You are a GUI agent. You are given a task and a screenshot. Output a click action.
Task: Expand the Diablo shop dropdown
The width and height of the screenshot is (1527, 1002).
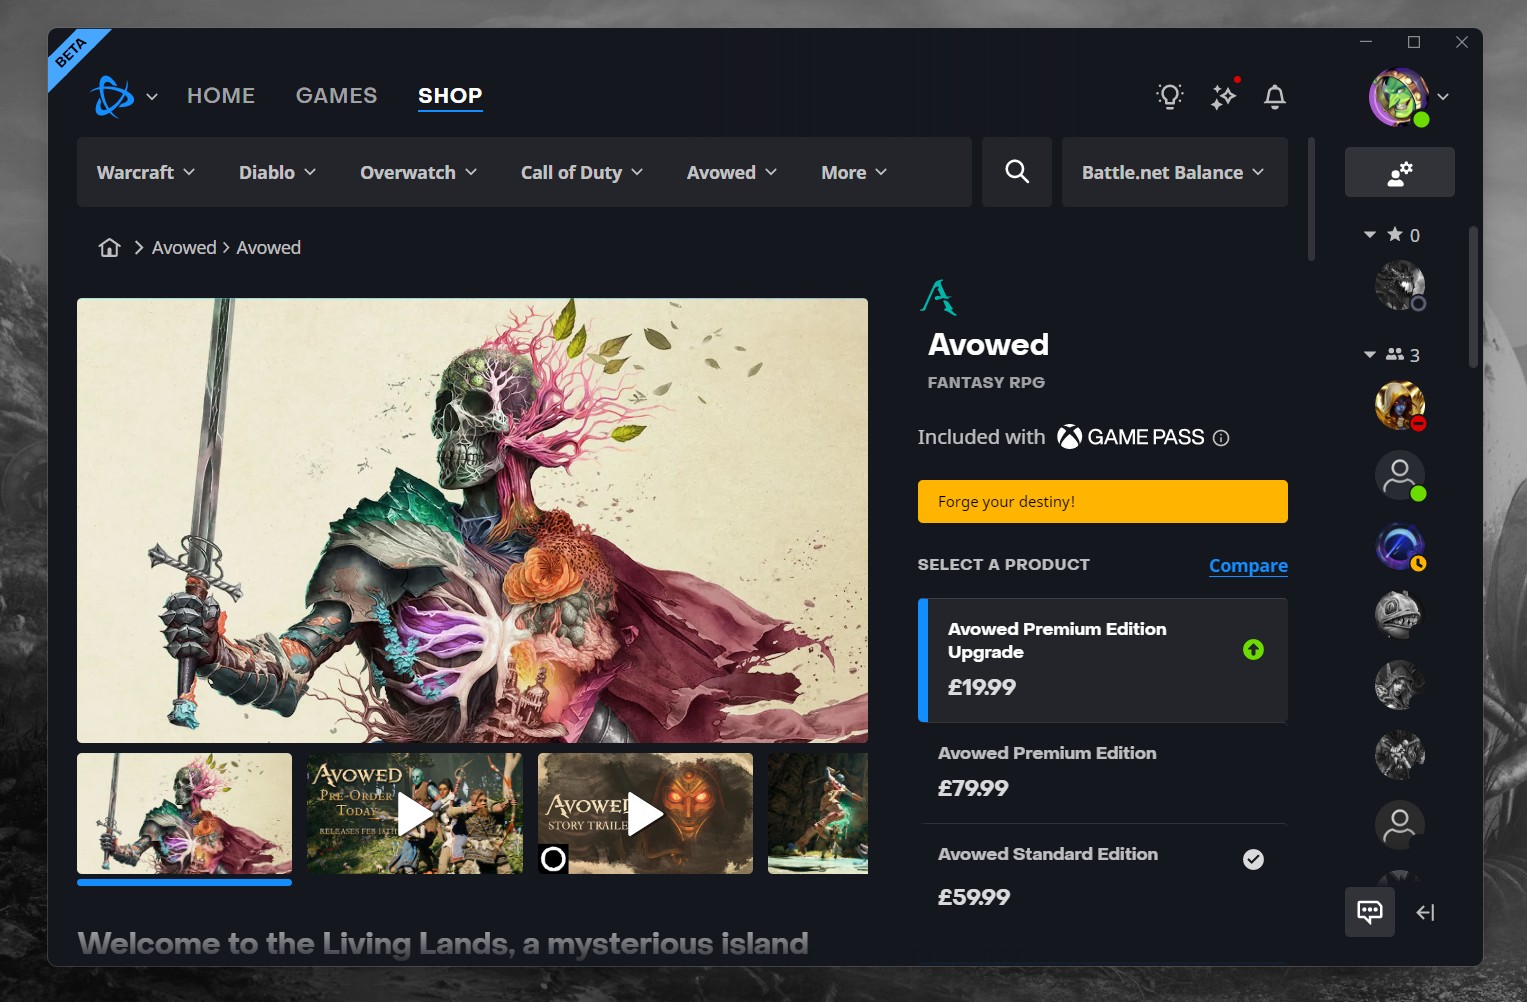pyautogui.click(x=277, y=172)
